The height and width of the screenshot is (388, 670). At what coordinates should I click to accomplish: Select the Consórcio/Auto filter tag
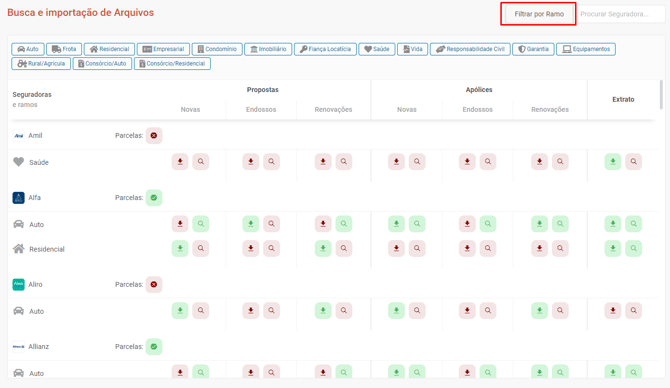pyautogui.click(x=102, y=64)
